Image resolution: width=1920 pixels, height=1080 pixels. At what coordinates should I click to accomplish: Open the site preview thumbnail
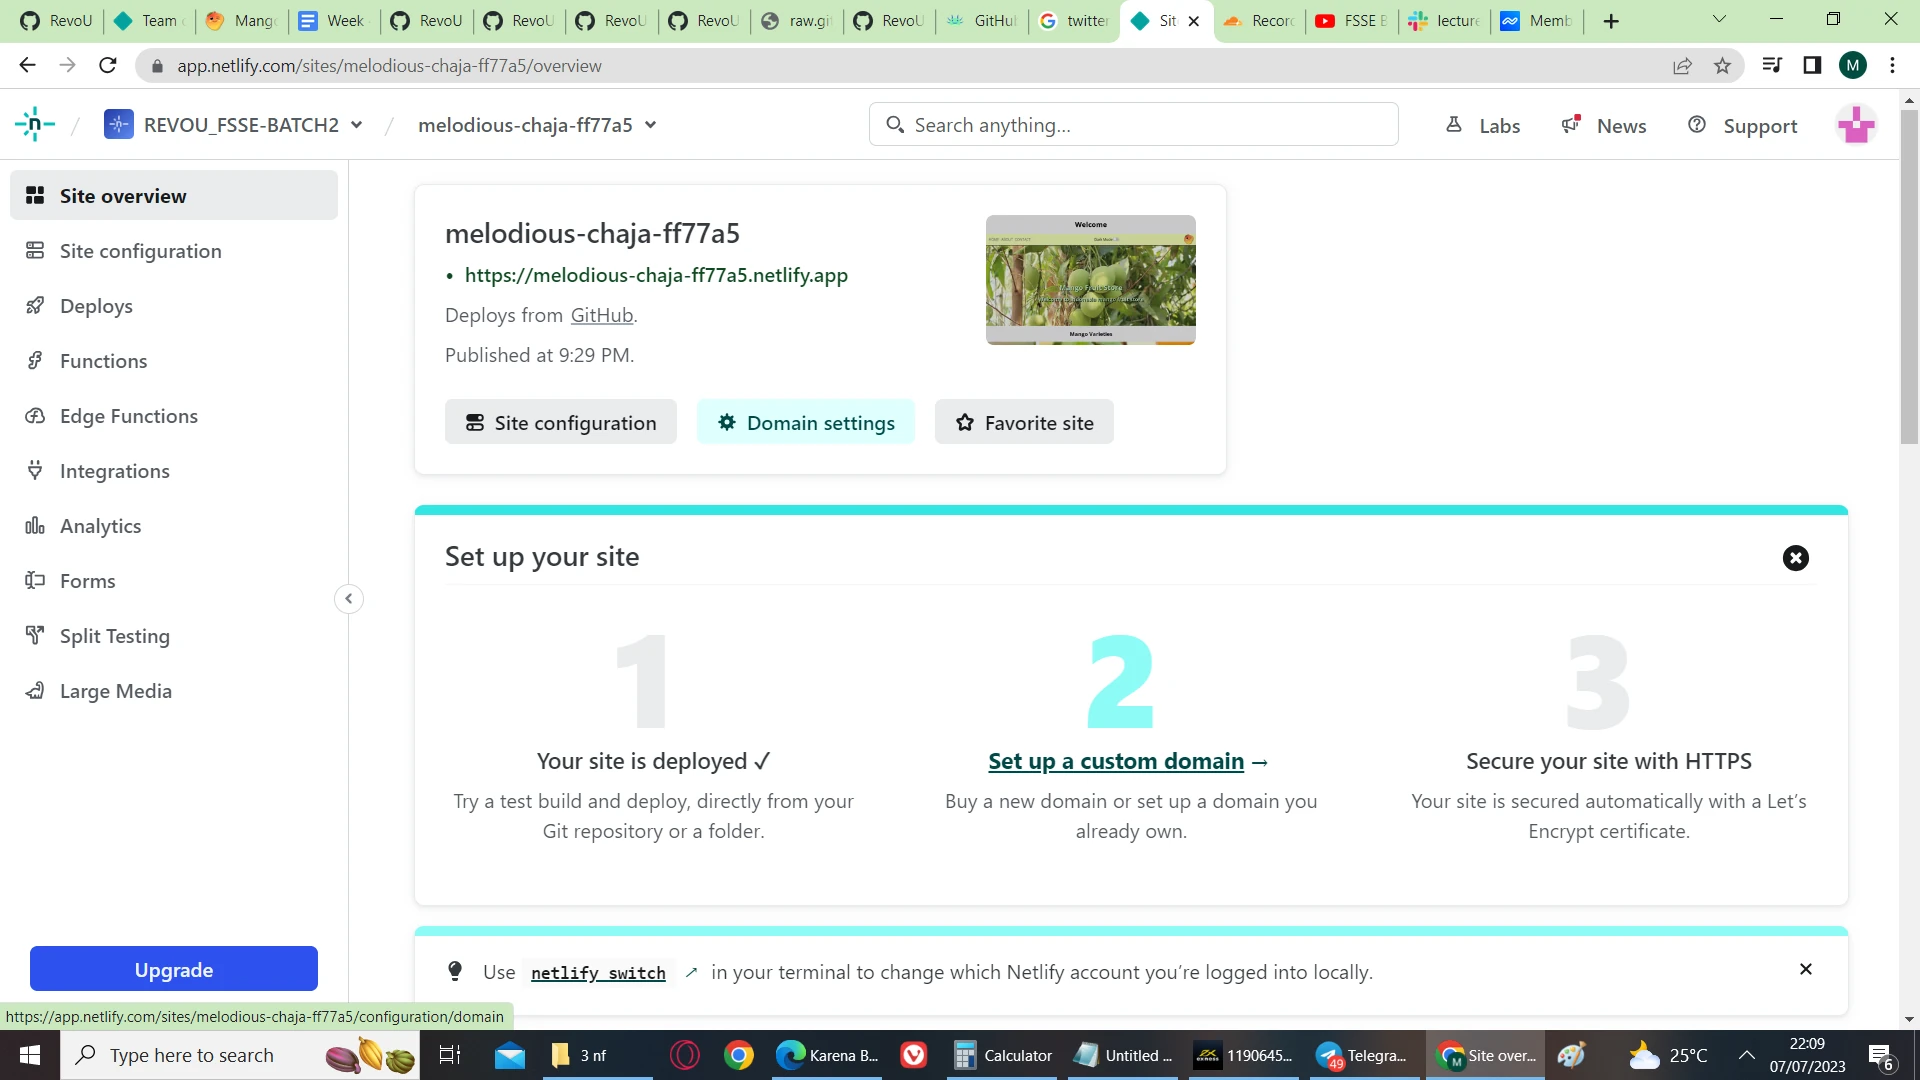(1090, 280)
